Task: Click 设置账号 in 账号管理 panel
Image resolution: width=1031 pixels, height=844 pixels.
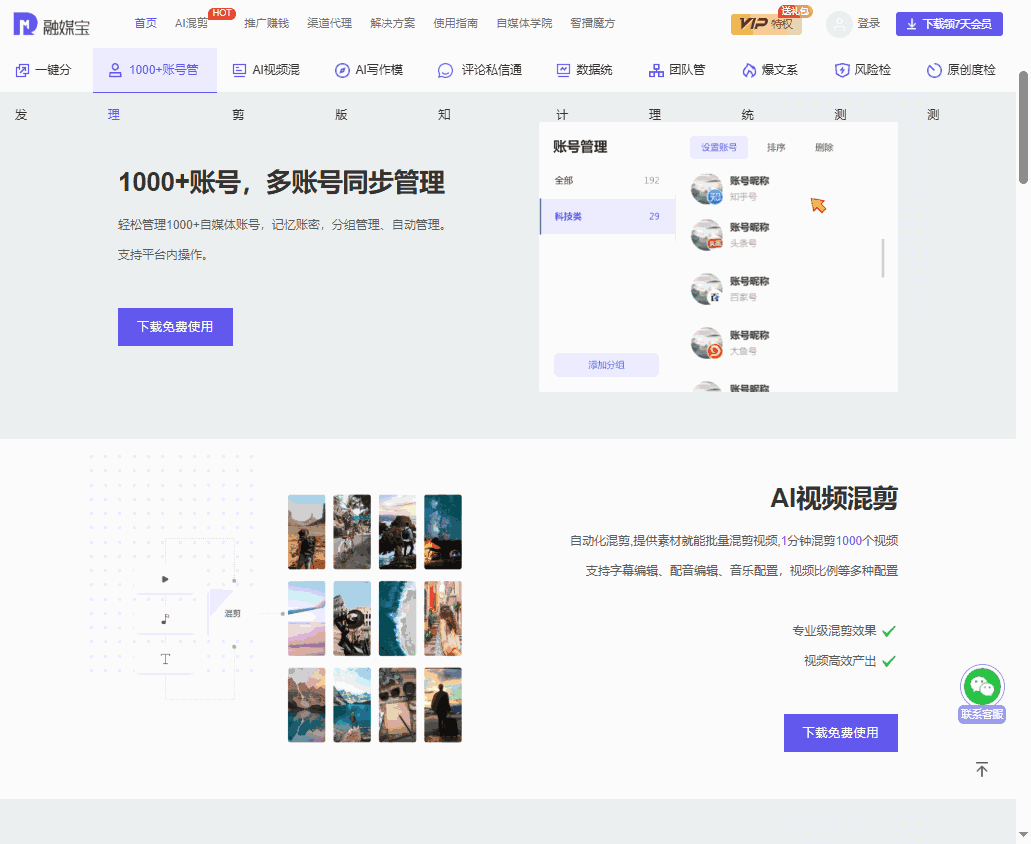Action: (x=719, y=147)
